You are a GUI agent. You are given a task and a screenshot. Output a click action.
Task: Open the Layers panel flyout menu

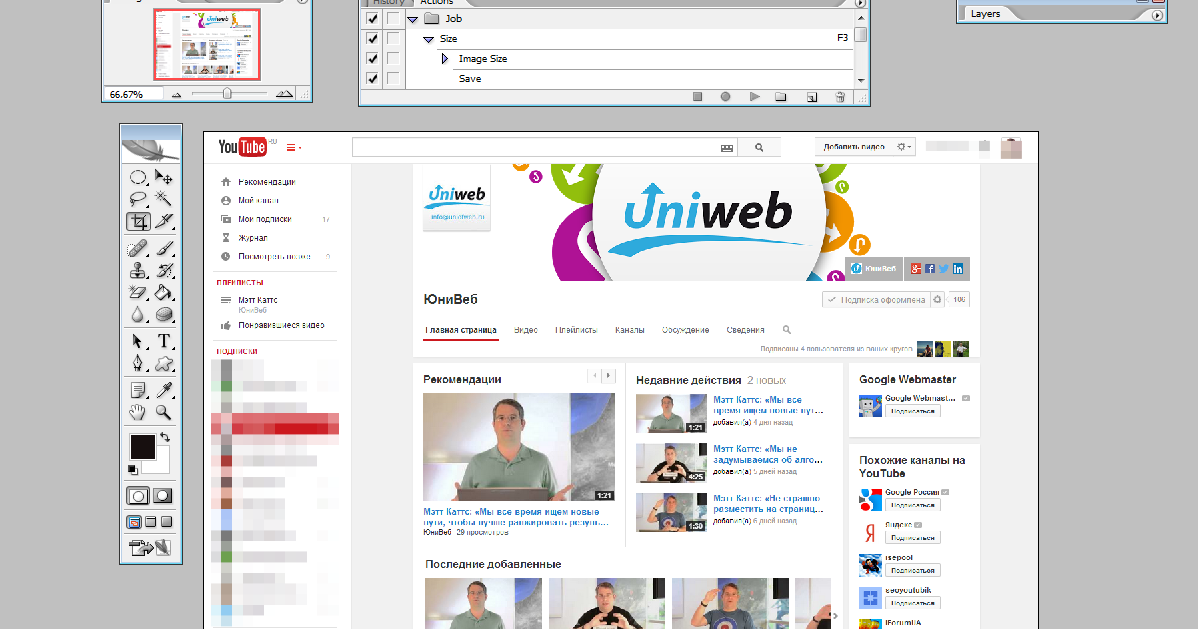click(1157, 15)
